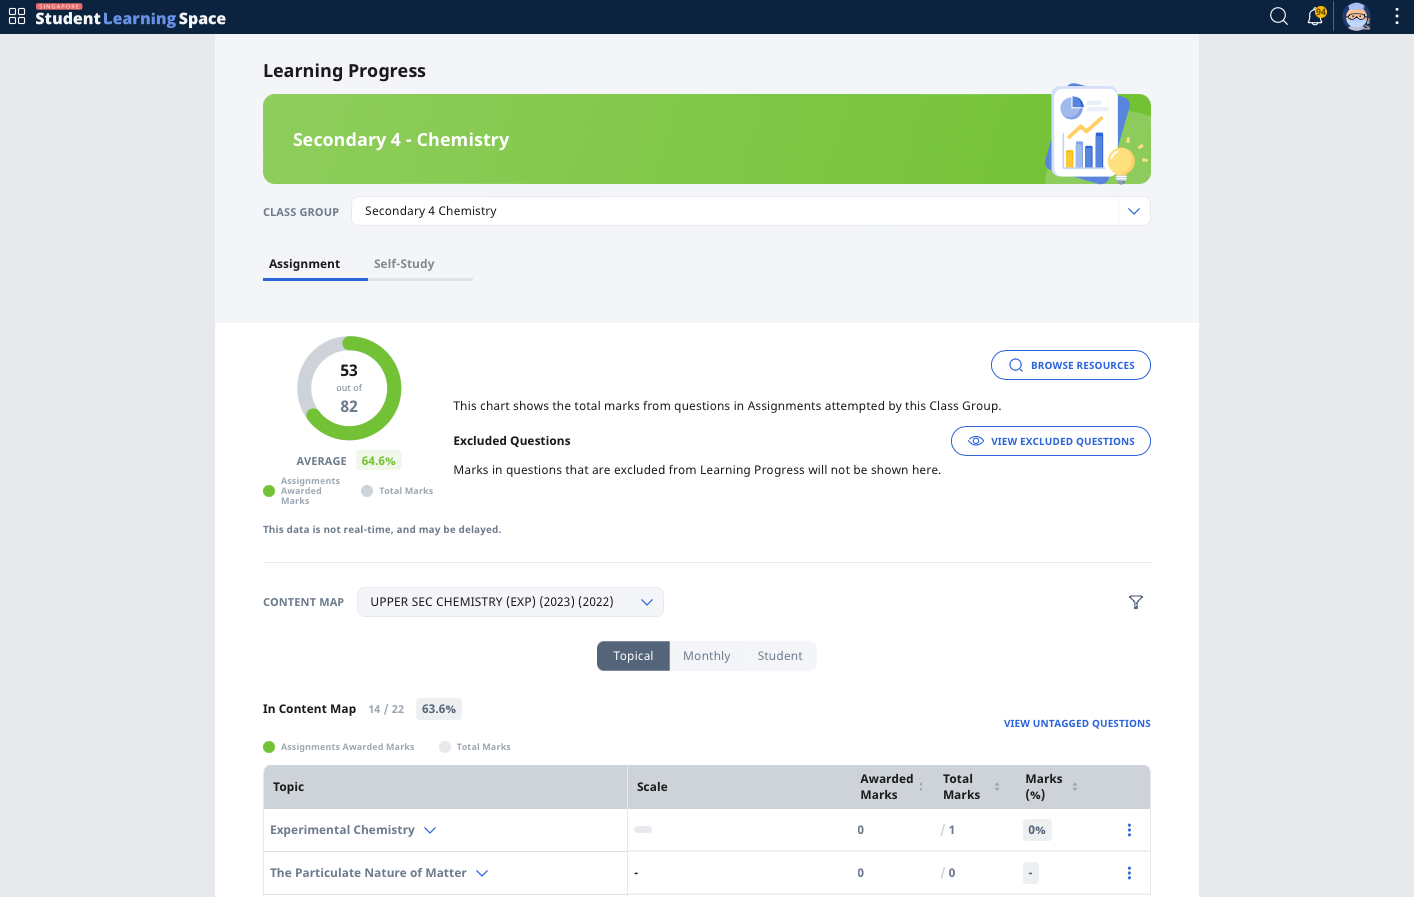
Task: Open the three-dot menu in the top bar
Action: pos(1397,16)
